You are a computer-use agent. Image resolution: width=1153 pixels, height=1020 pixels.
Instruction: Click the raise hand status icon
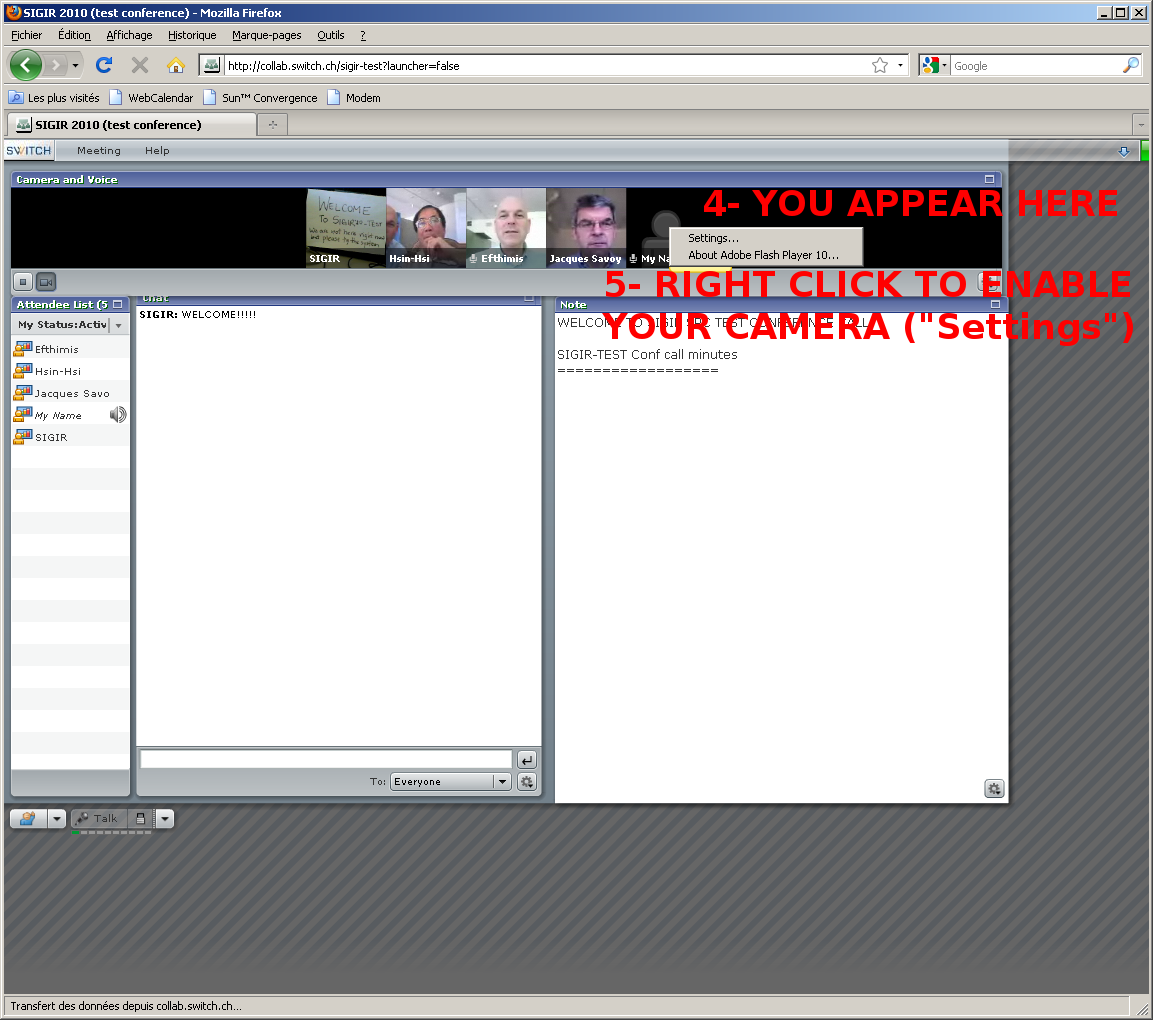(27, 819)
